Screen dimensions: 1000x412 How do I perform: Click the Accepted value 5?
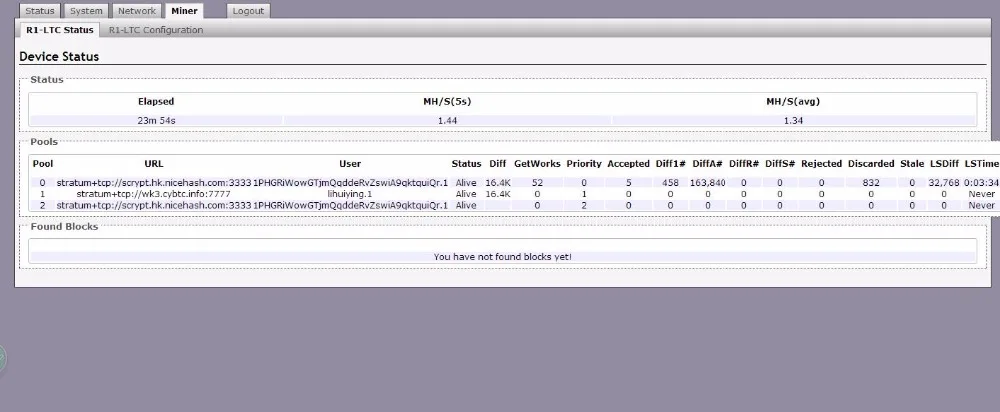click(x=628, y=182)
